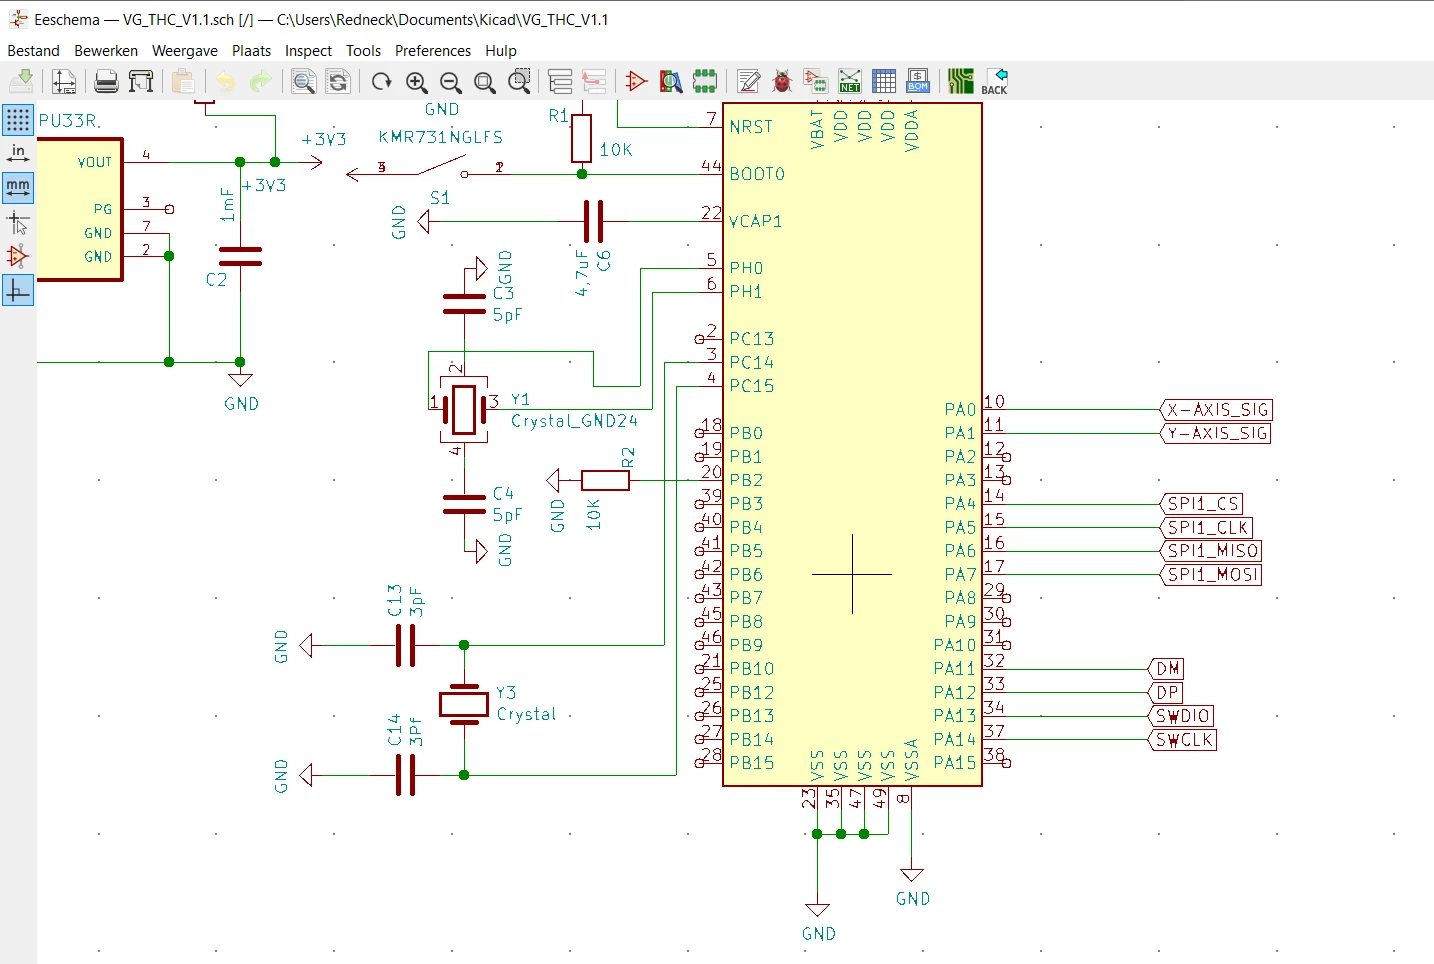Select the X-AXIS_SIG global label
The image size is (1434, 964).
pos(1216,410)
